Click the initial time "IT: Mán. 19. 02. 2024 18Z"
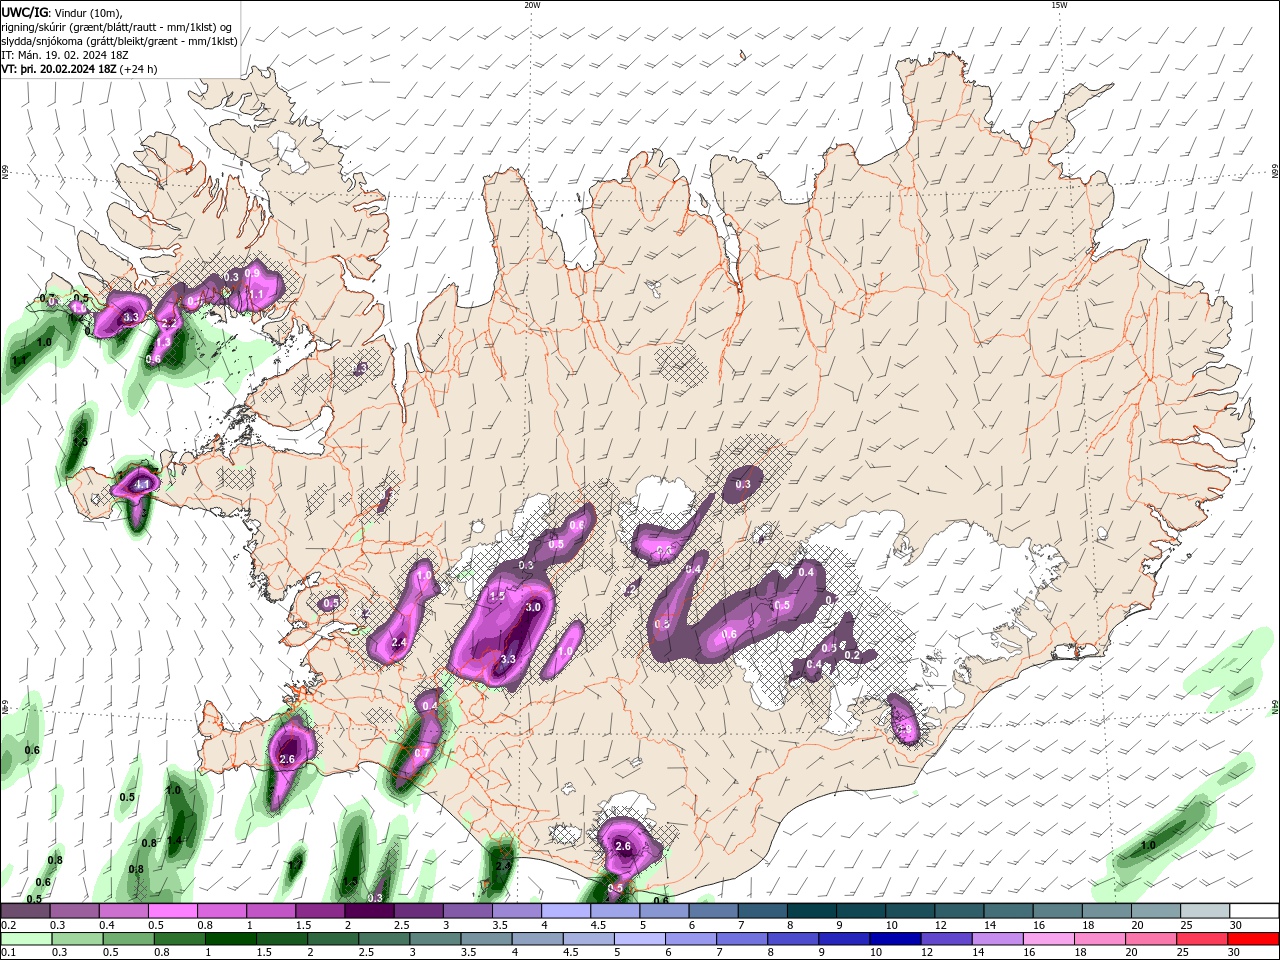This screenshot has width=1280, height=960. point(66,55)
